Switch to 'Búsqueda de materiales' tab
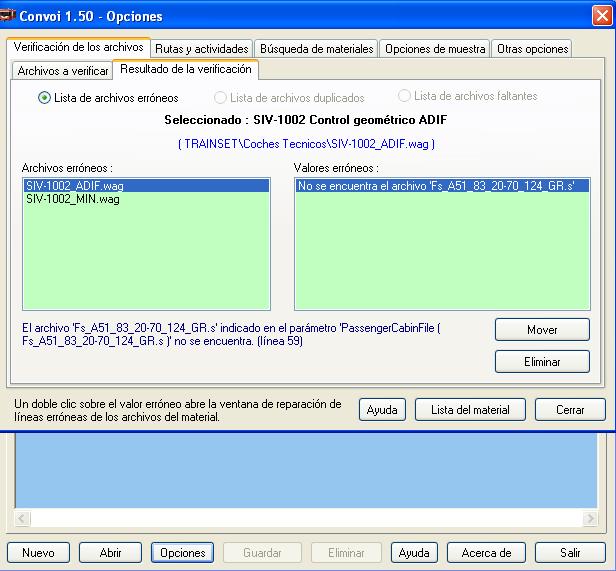The image size is (616, 571). click(316, 48)
